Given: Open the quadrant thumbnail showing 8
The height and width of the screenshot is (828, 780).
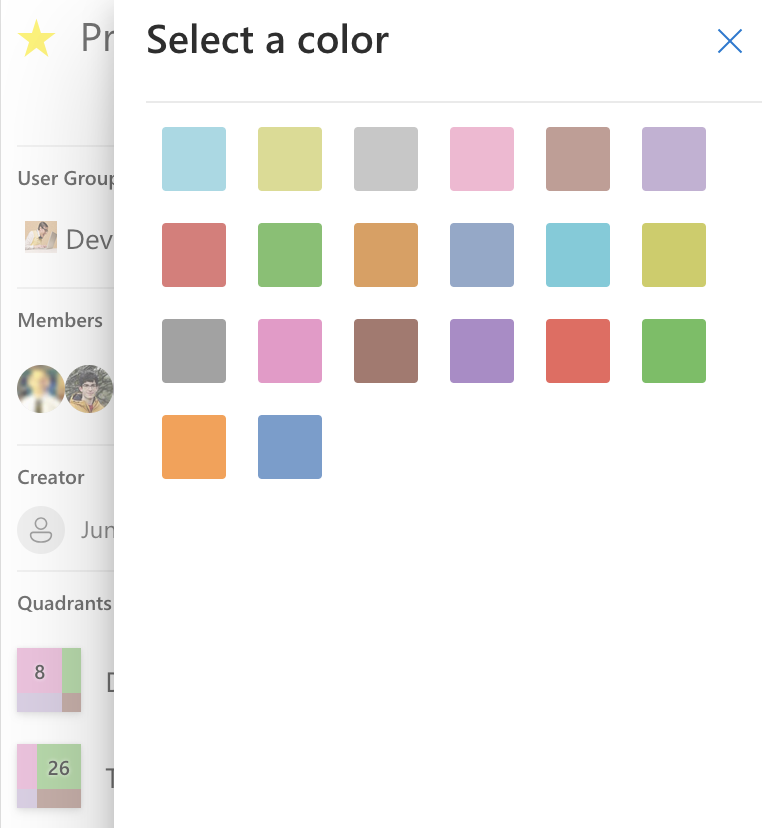Looking at the screenshot, I should coord(49,680).
